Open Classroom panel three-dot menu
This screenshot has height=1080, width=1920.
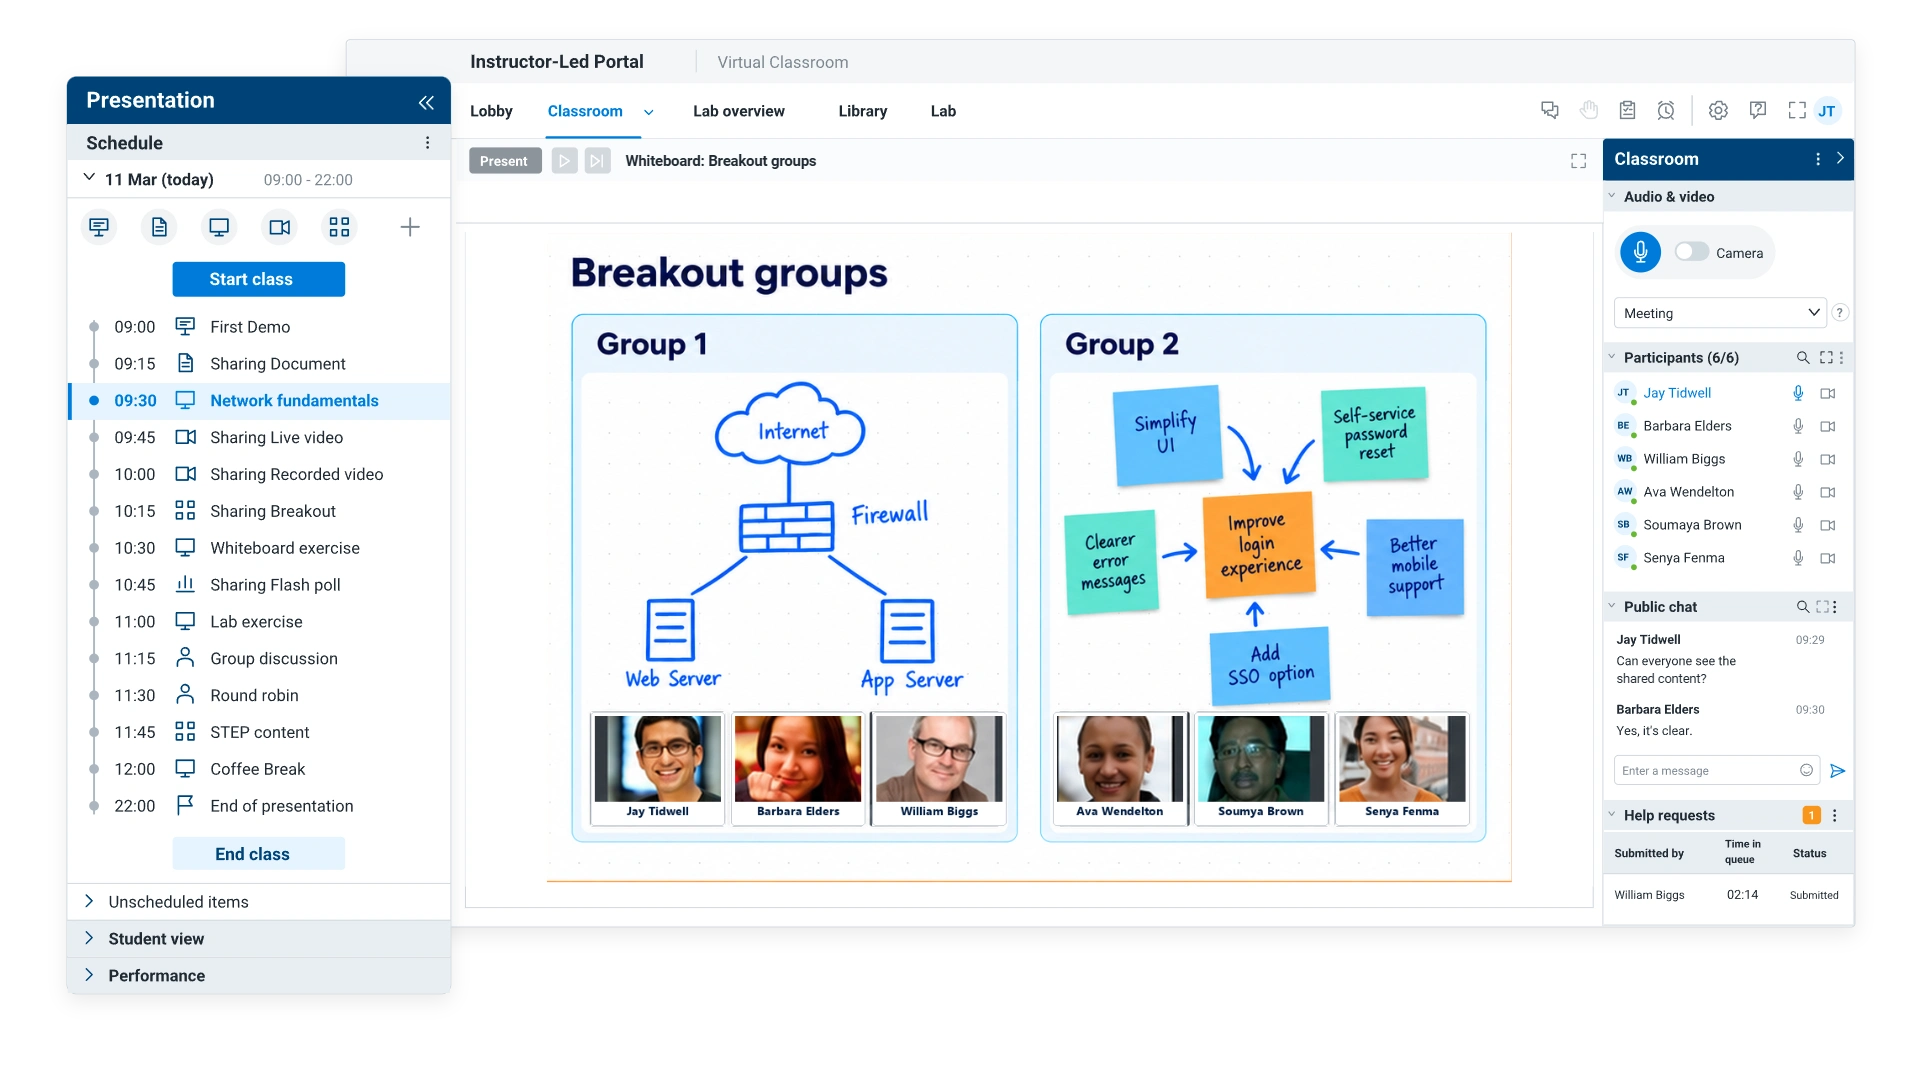click(1818, 159)
